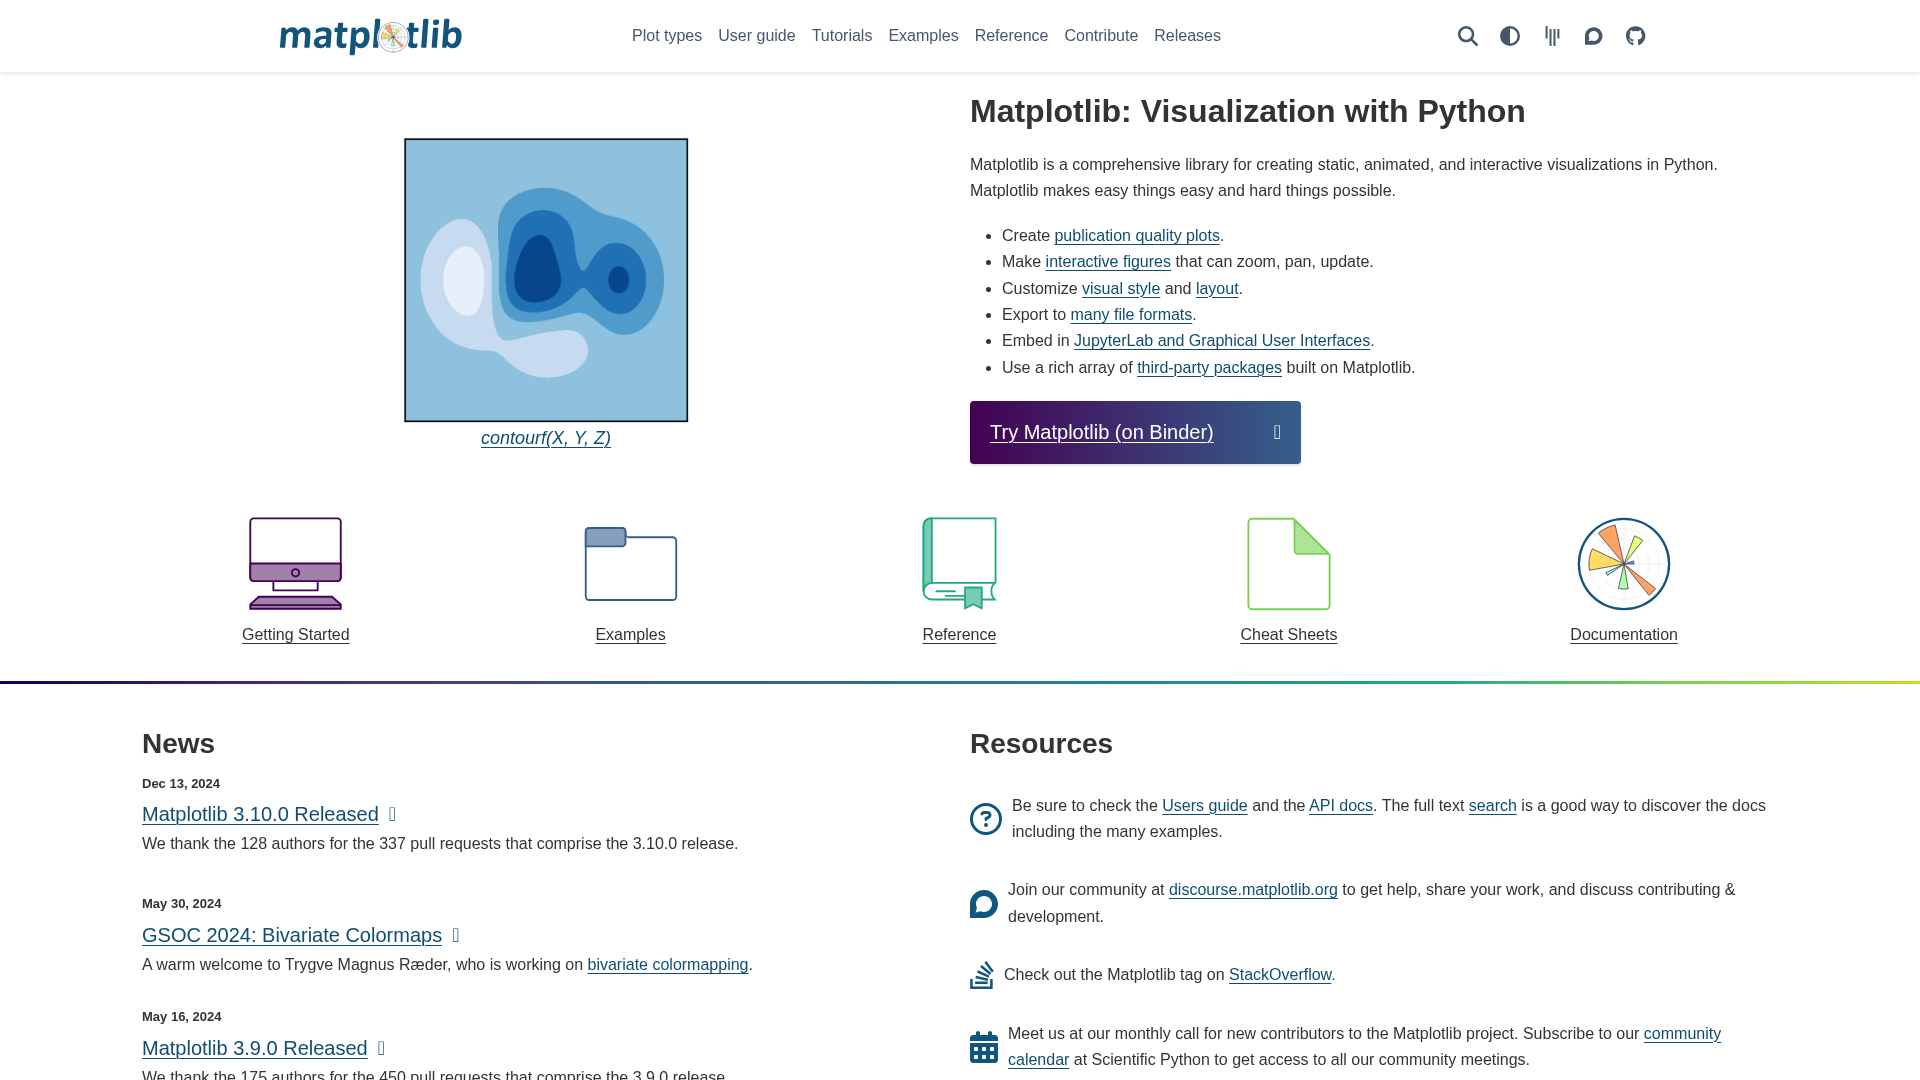1920x1080 pixels.
Task: Click the contourf(X, Y, Z) example image
Action: (x=545, y=280)
